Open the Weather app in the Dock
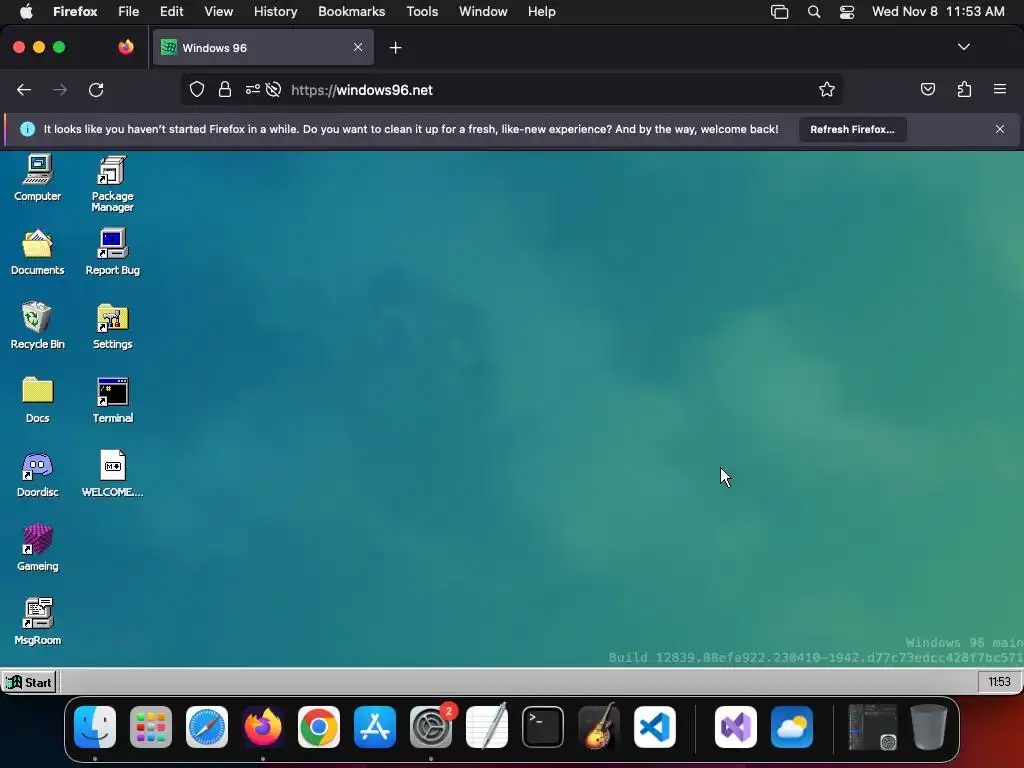 pyautogui.click(x=792, y=727)
